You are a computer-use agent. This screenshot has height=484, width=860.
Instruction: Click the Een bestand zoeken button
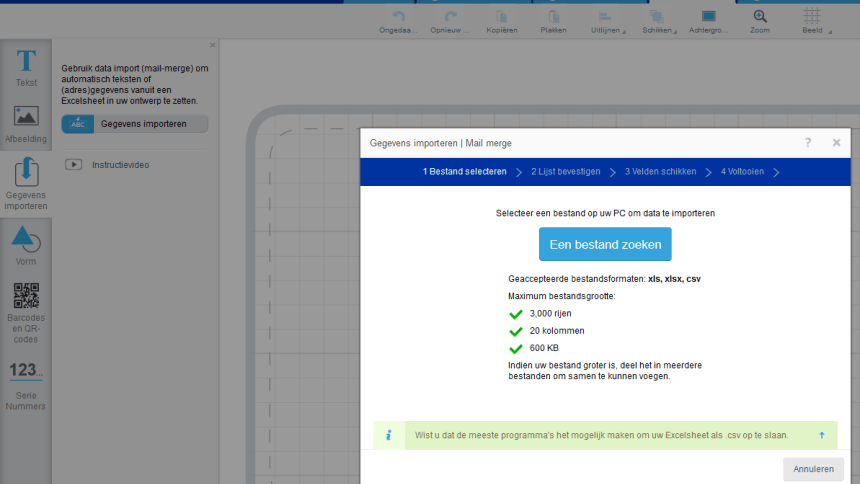(605, 244)
